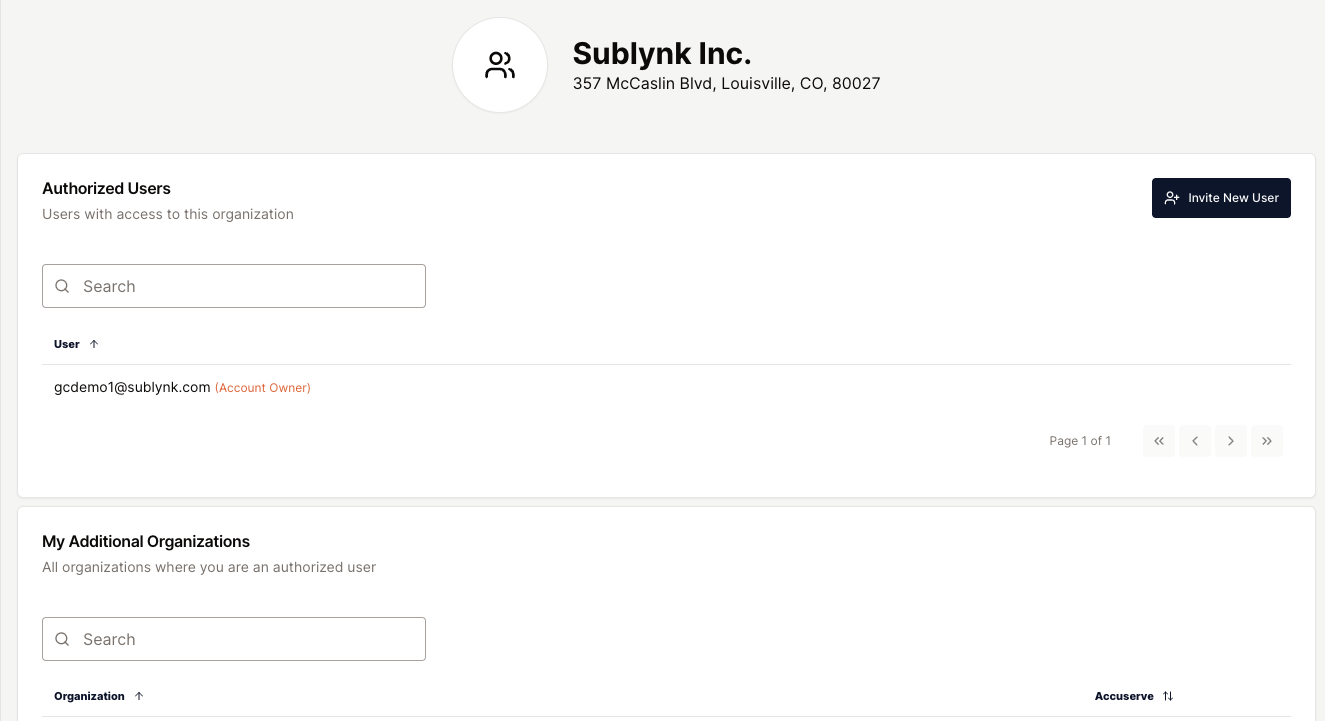Click the Page 1 of 1 indicator
This screenshot has height=721, width=1325.
tap(1080, 441)
